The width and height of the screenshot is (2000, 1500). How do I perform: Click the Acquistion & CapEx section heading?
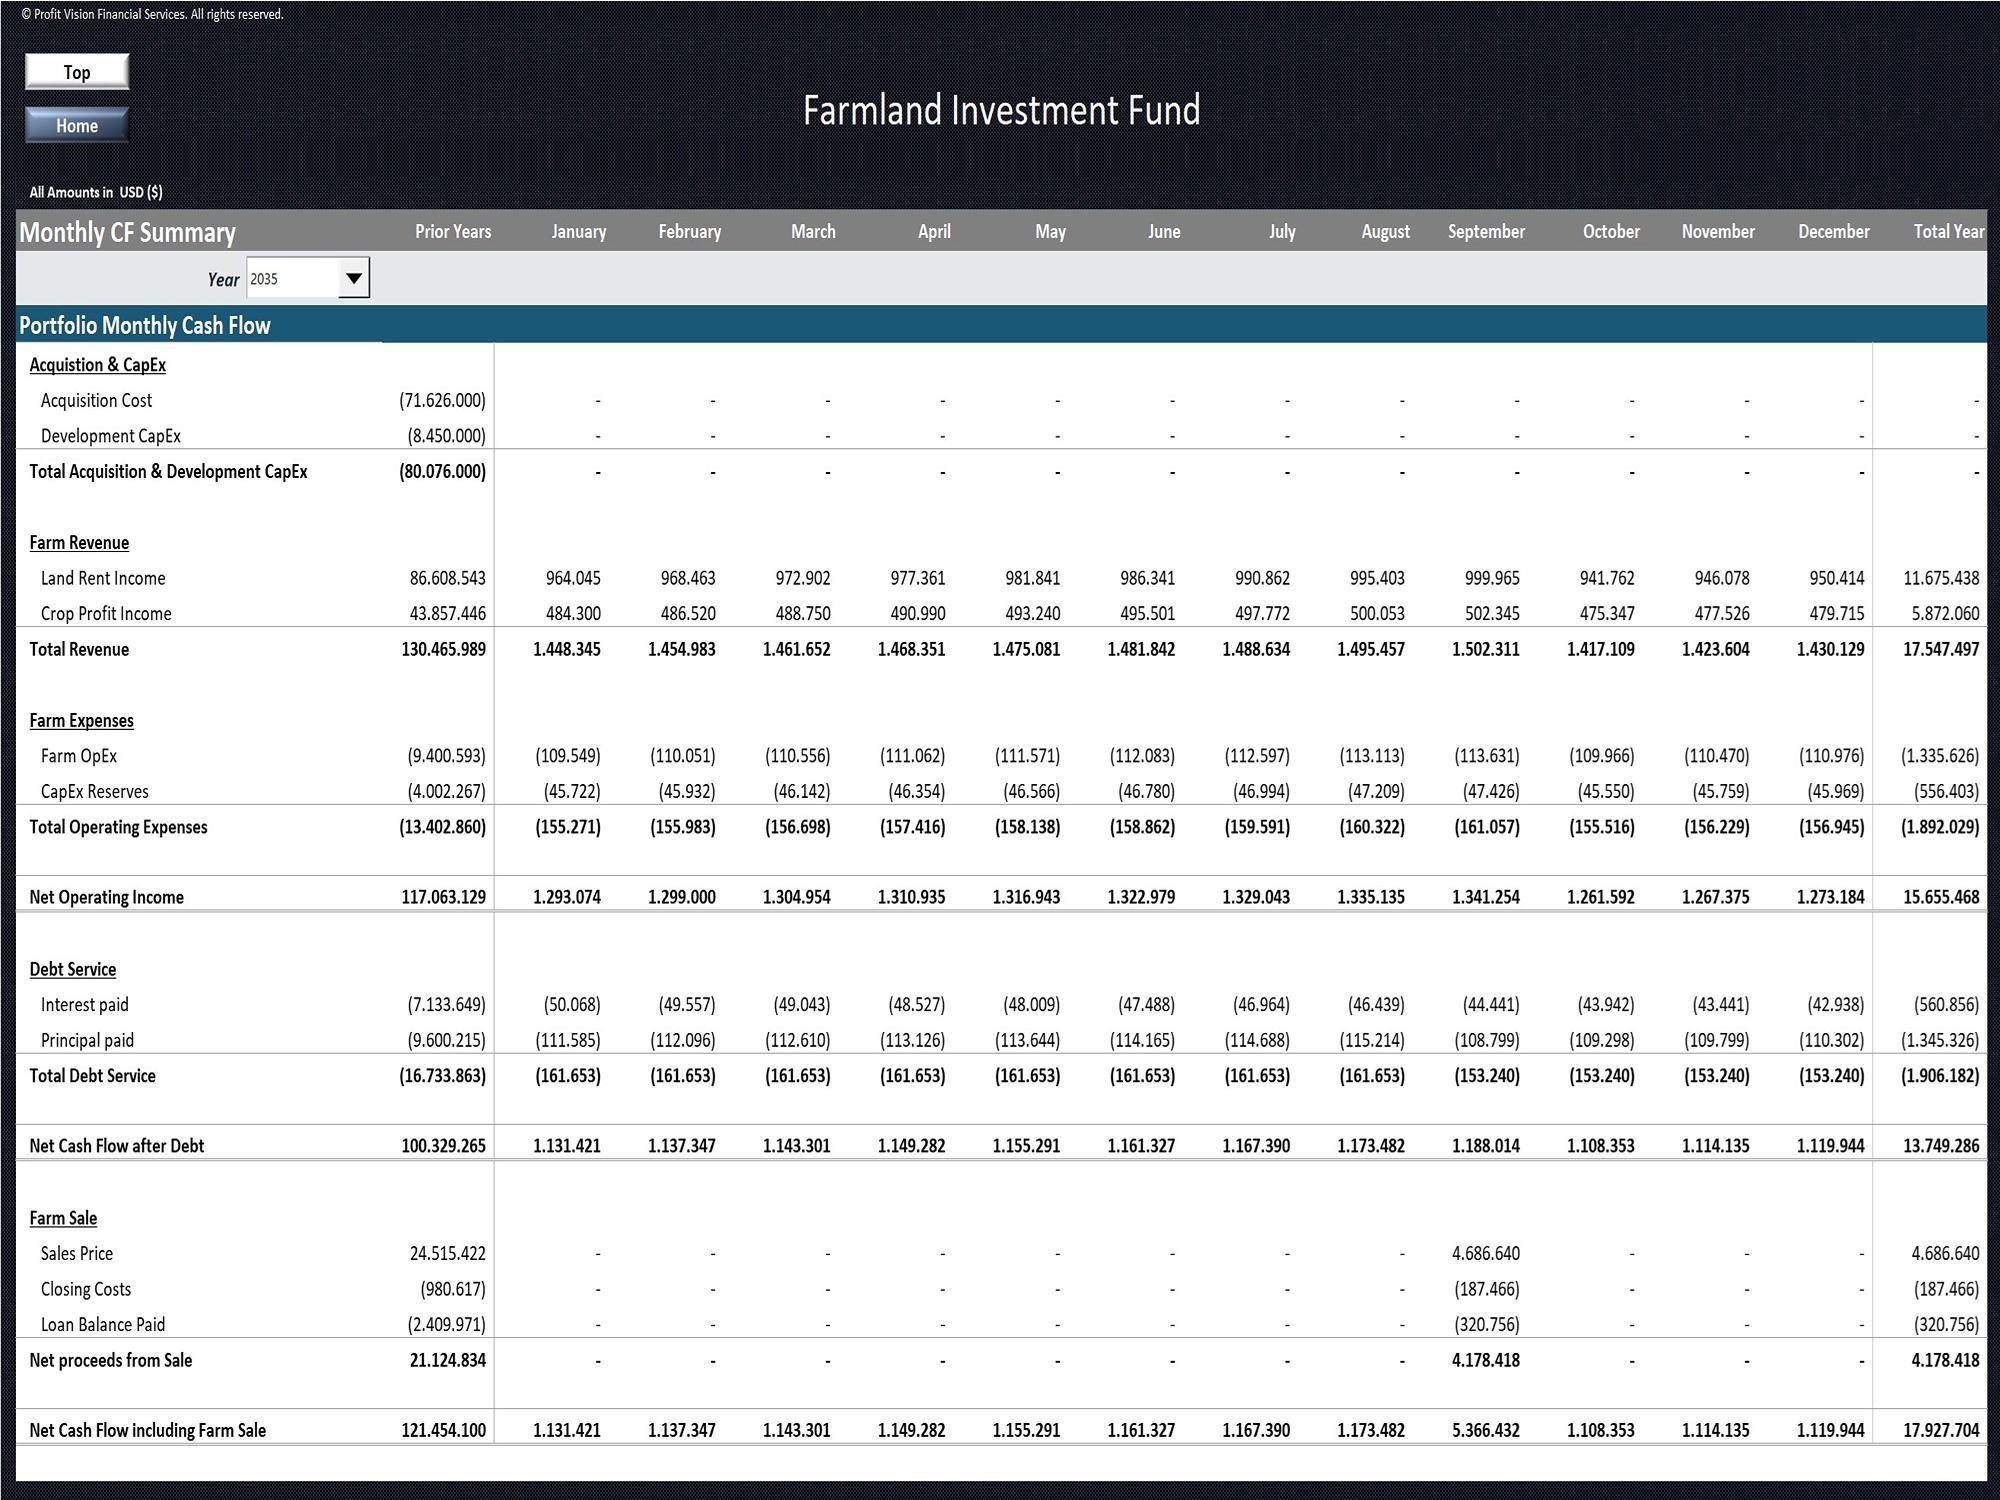click(x=98, y=365)
